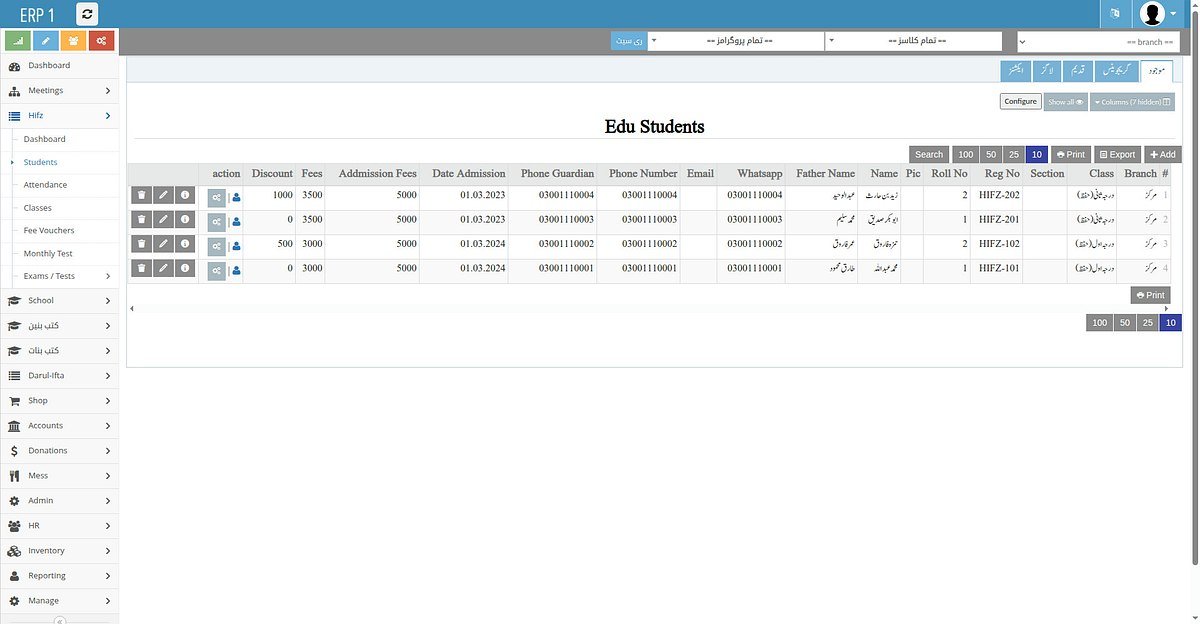
Task: Open the blue pencil shortcut icon
Action: pos(45,41)
